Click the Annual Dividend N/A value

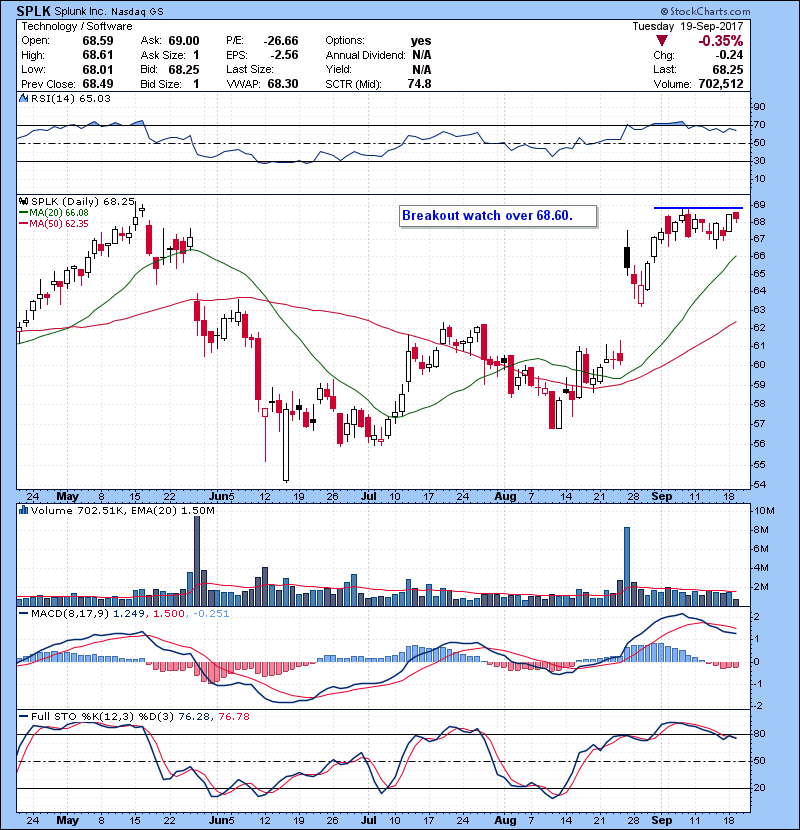point(421,55)
